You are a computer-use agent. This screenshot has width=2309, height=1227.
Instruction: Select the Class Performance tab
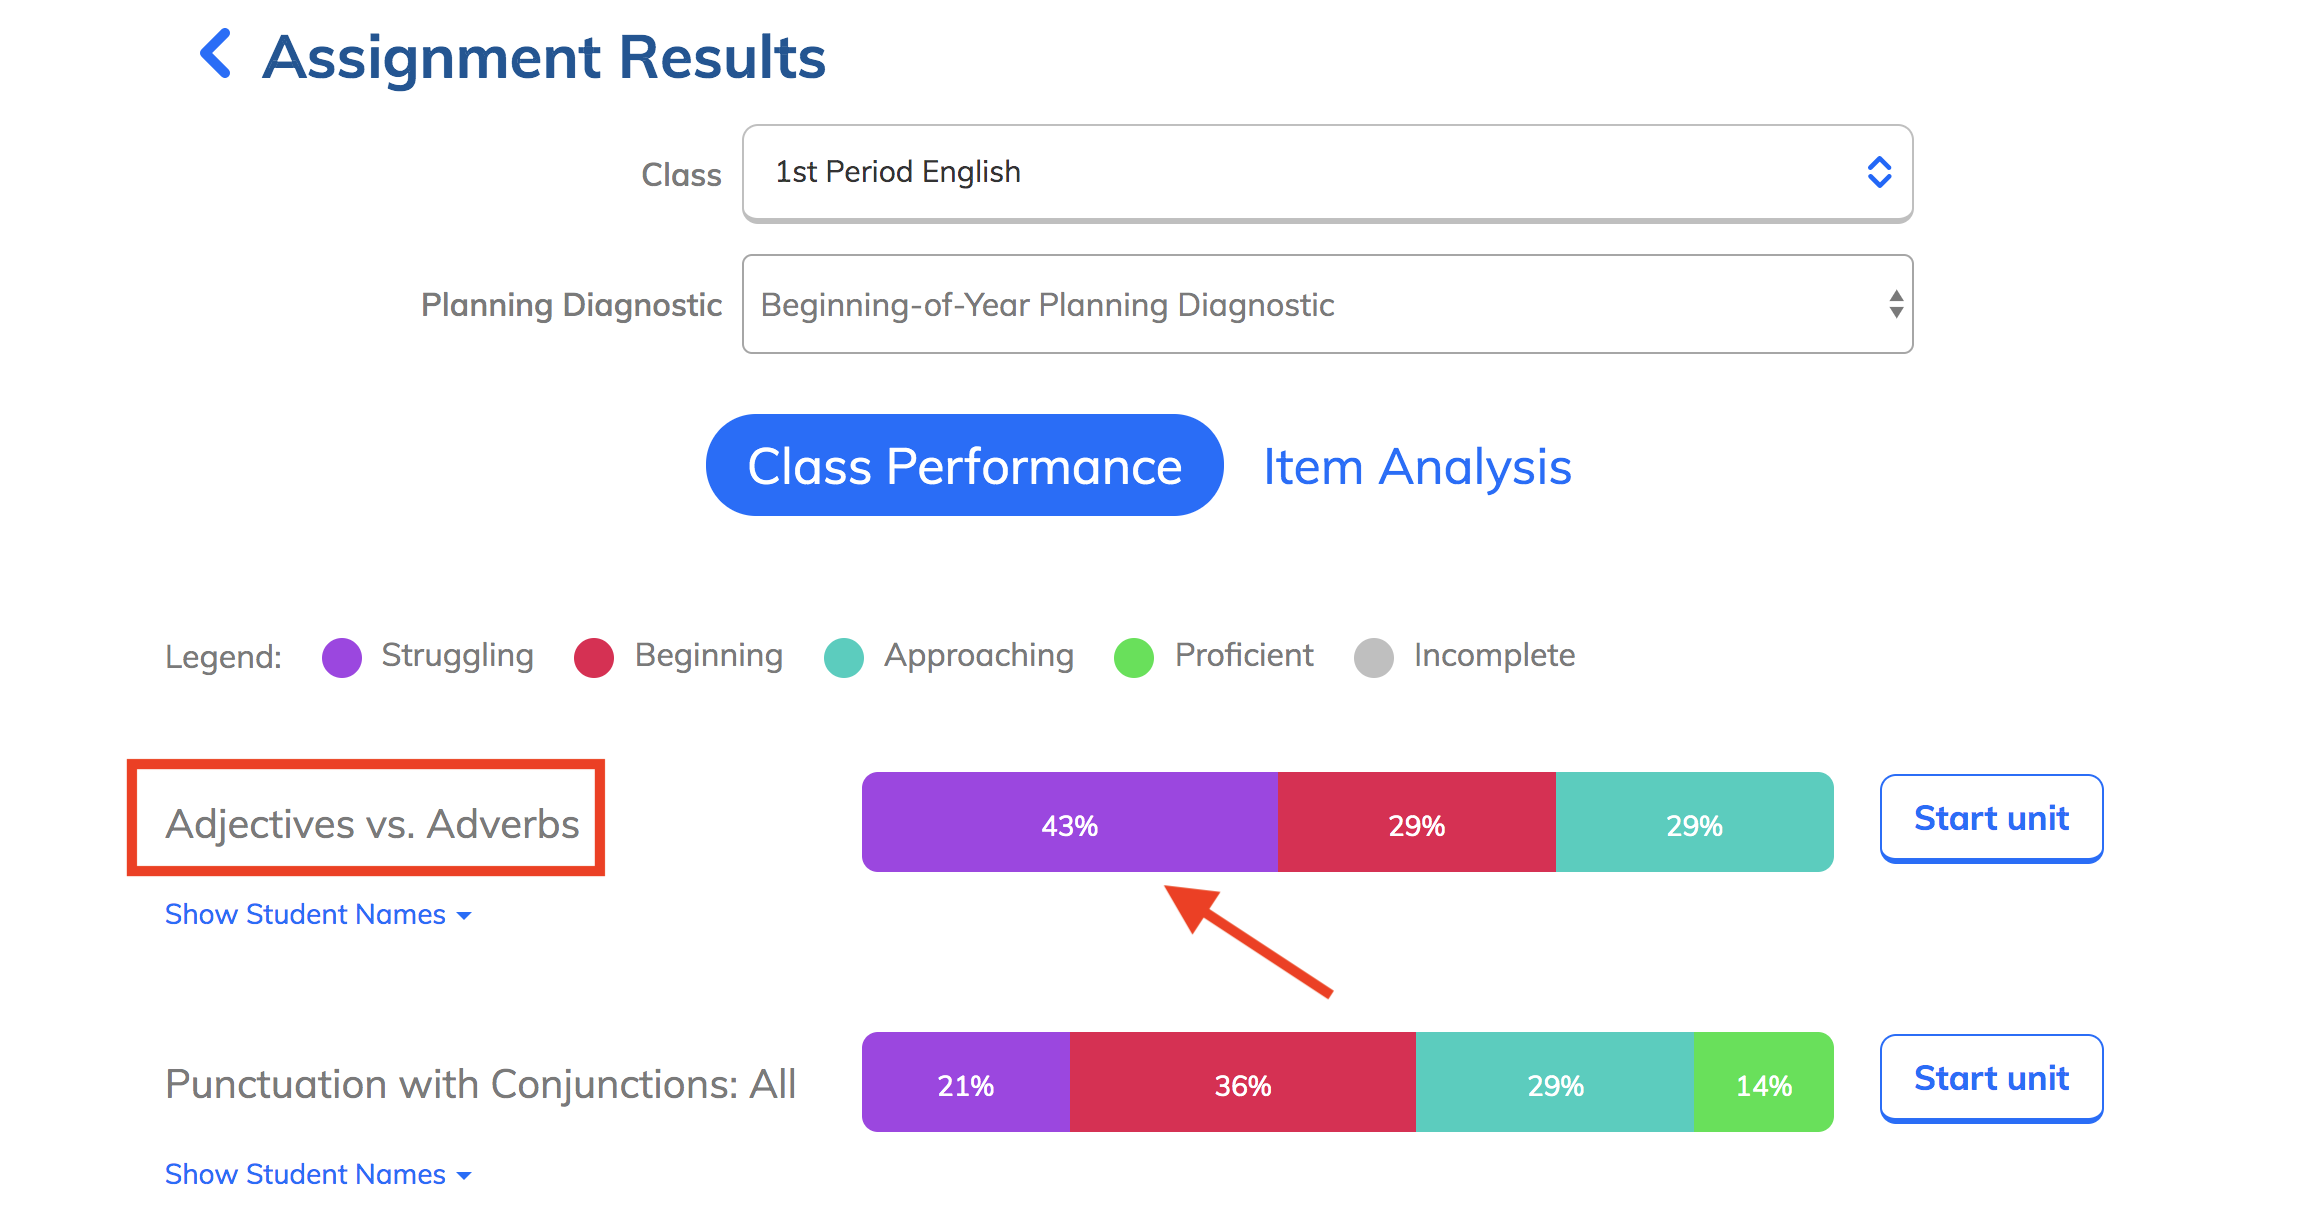click(x=964, y=466)
